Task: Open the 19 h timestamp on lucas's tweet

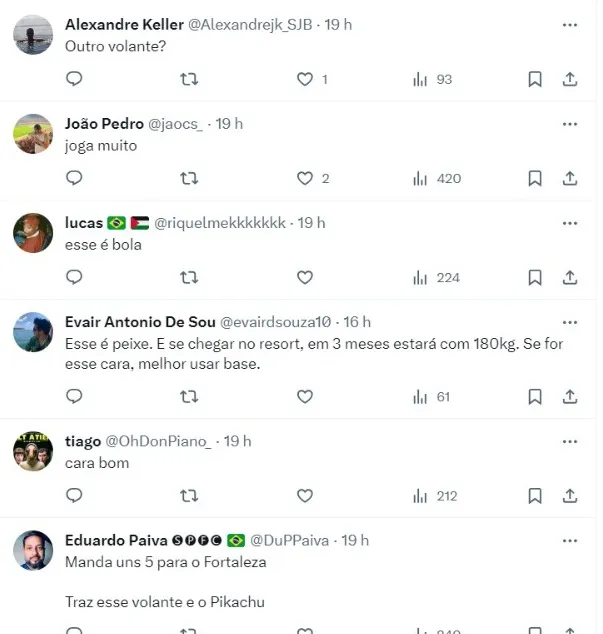Action: (311, 222)
